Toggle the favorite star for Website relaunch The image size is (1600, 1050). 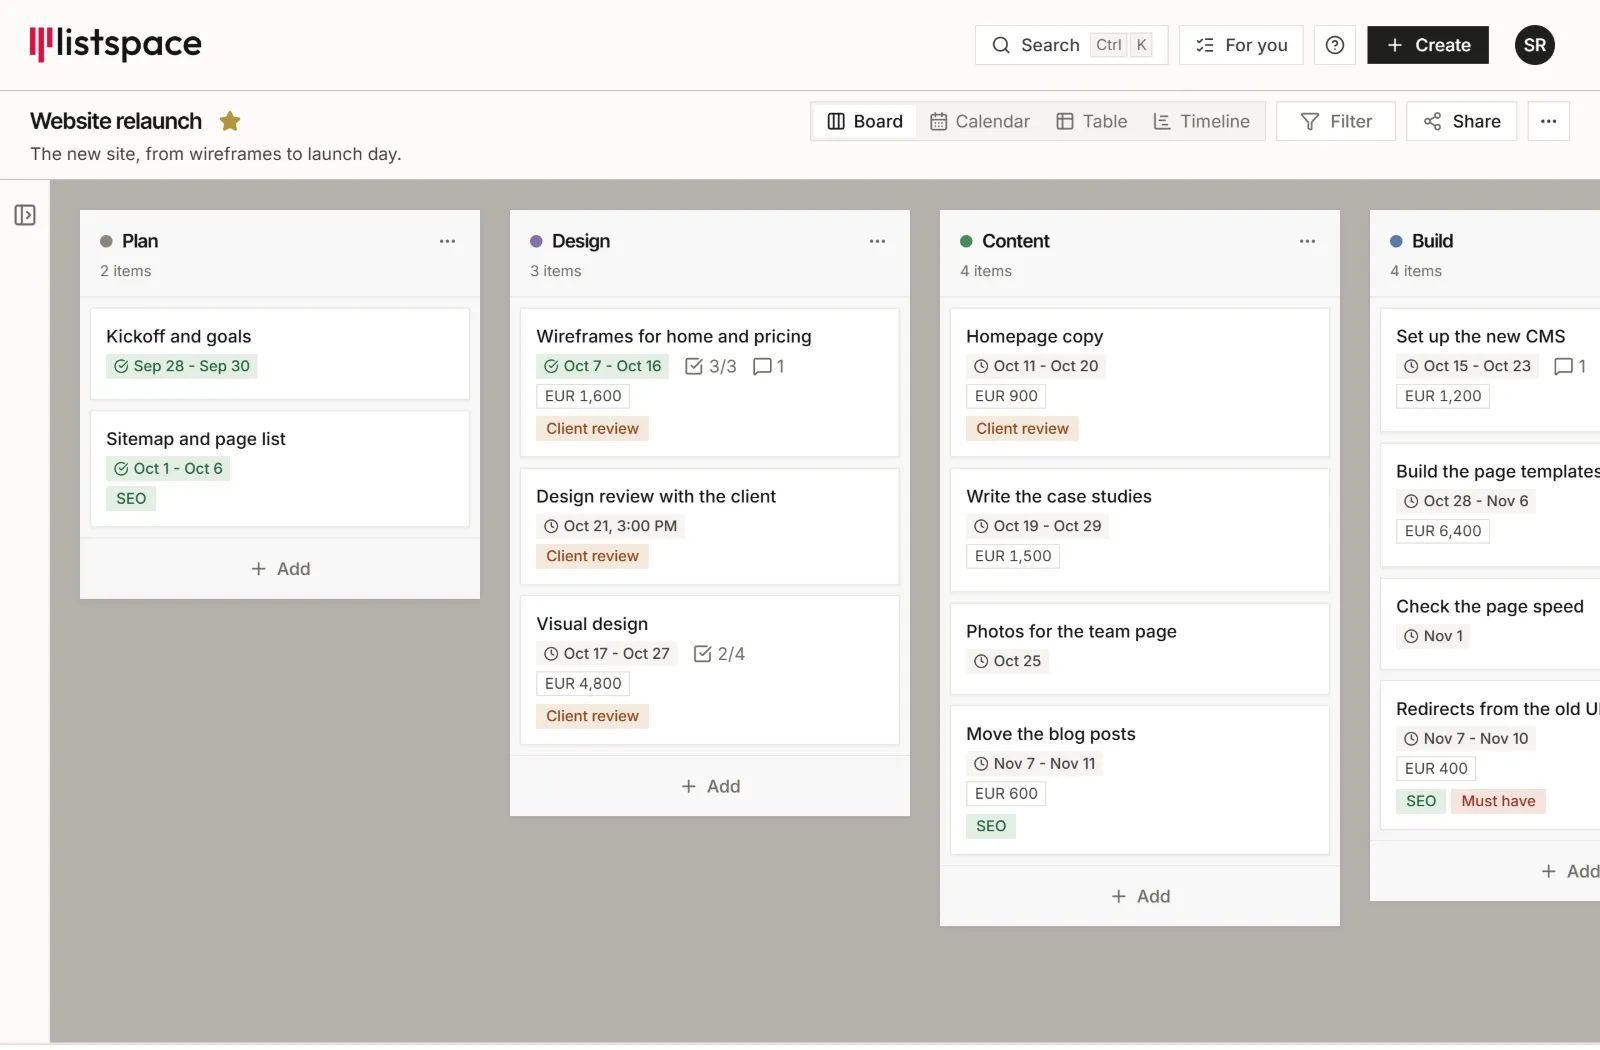pos(230,121)
